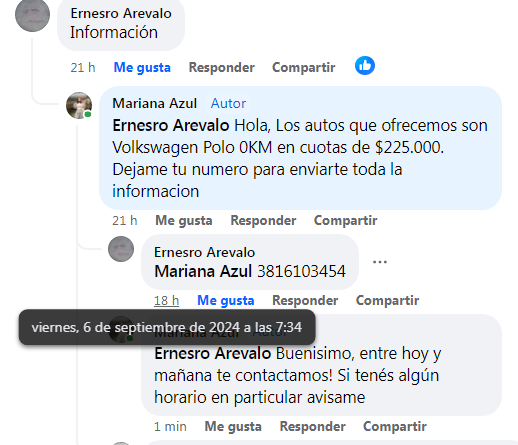Click Responder under the Buenisimo reply

tap(313, 427)
